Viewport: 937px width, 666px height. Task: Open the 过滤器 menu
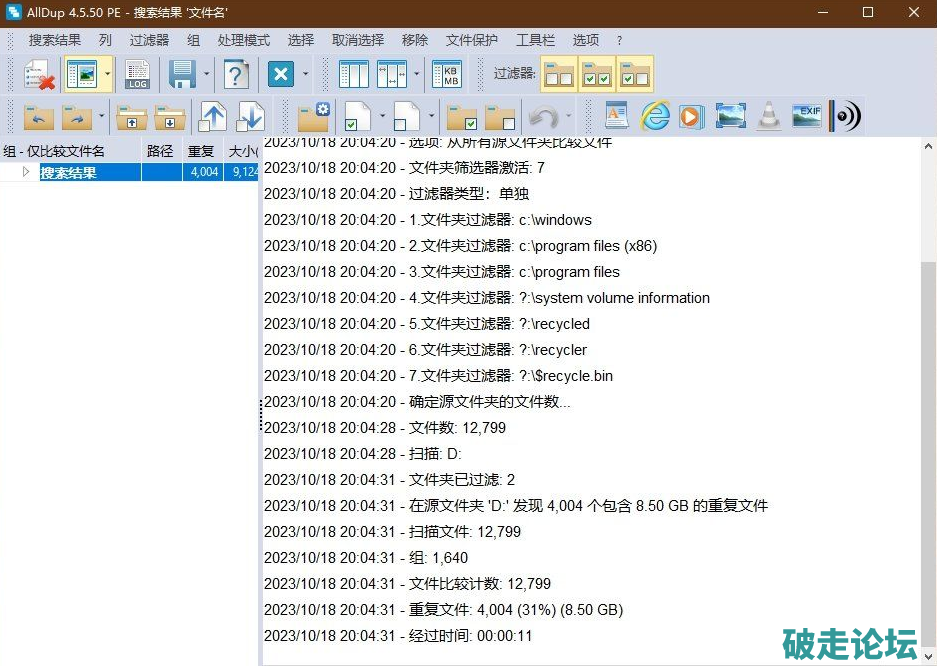coord(149,40)
